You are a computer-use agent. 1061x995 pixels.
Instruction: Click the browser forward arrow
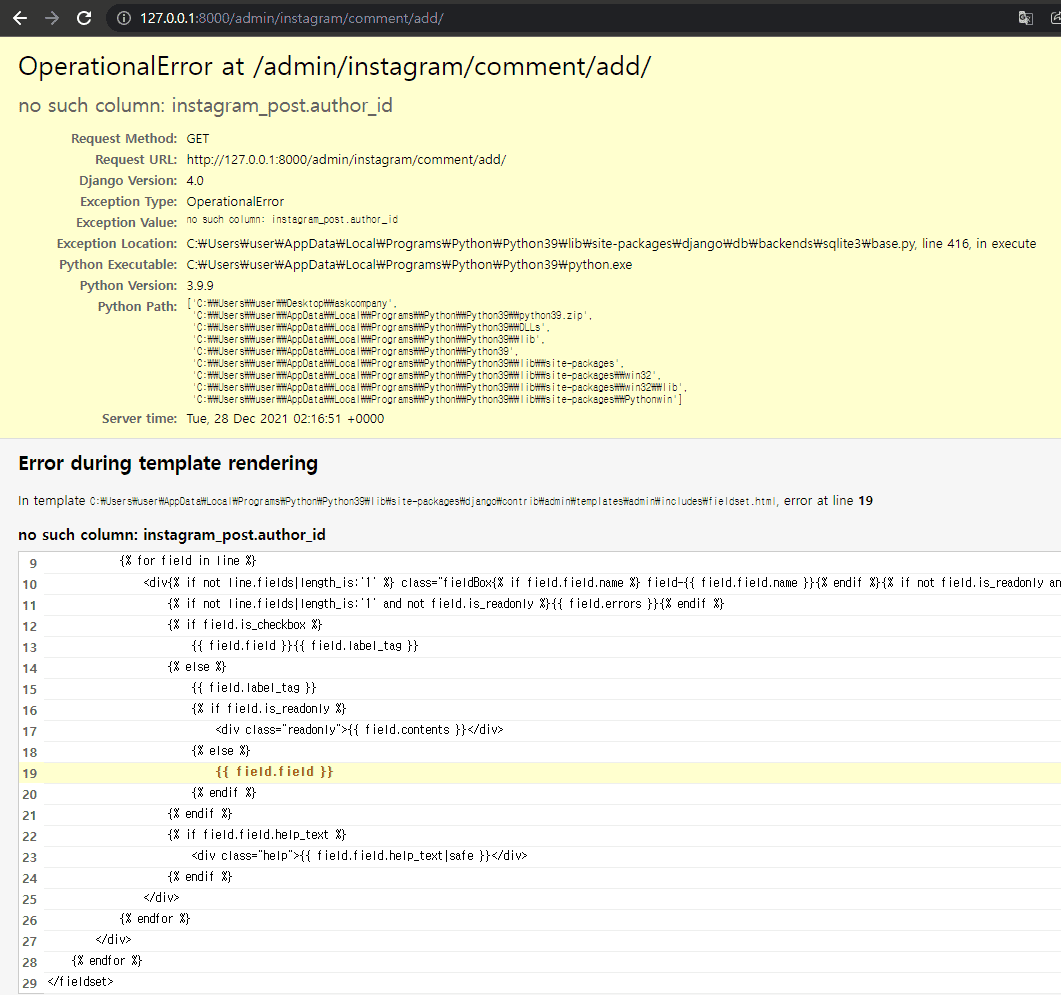[52, 18]
